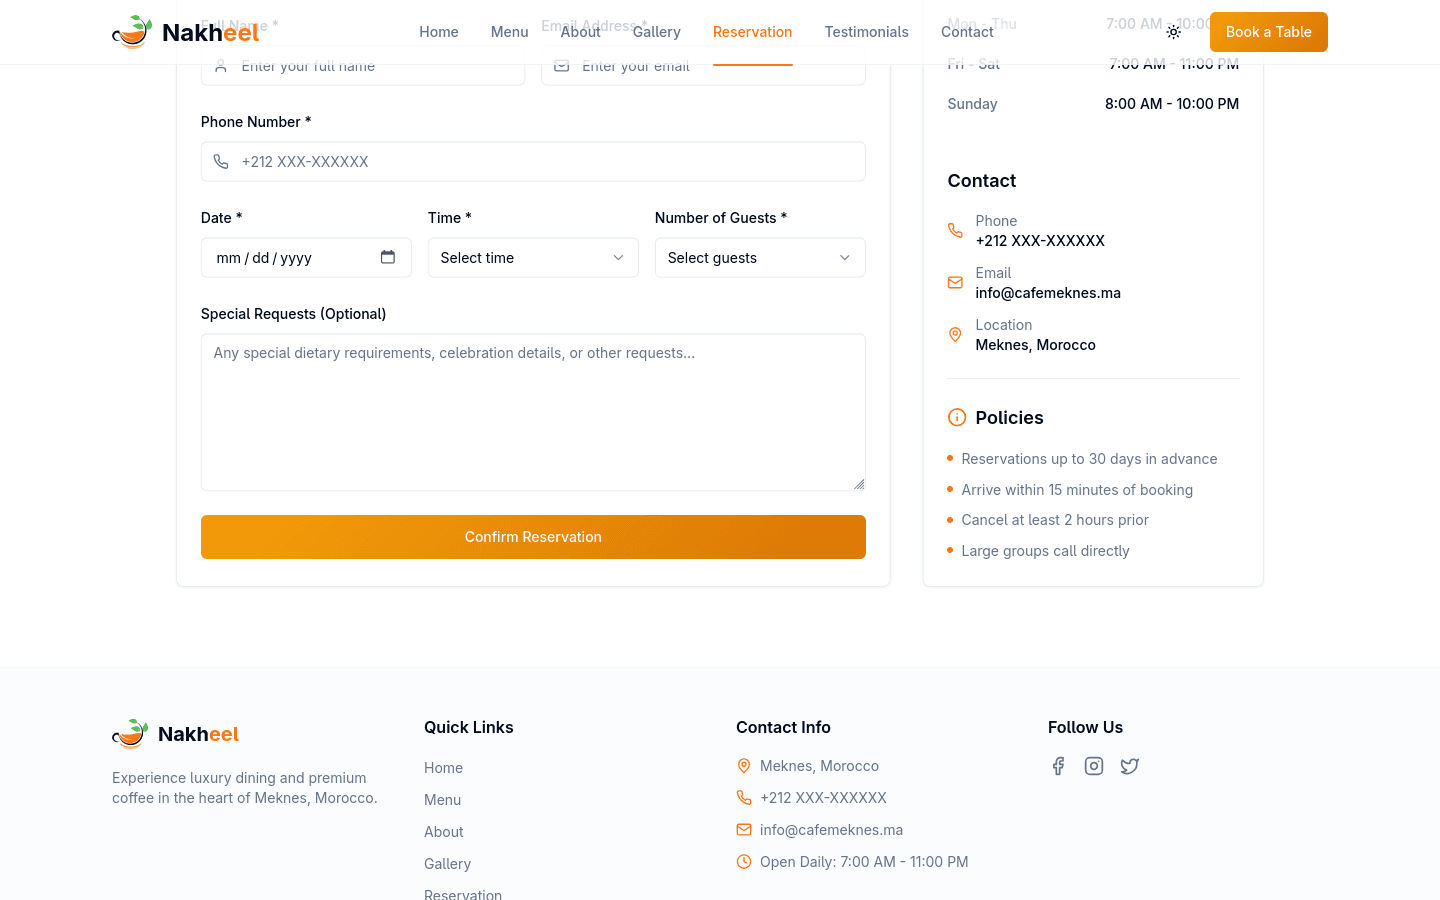The width and height of the screenshot is (1440, 900).
Task: Click the footer Nakheel logo
Action: (x=176, y=734)
